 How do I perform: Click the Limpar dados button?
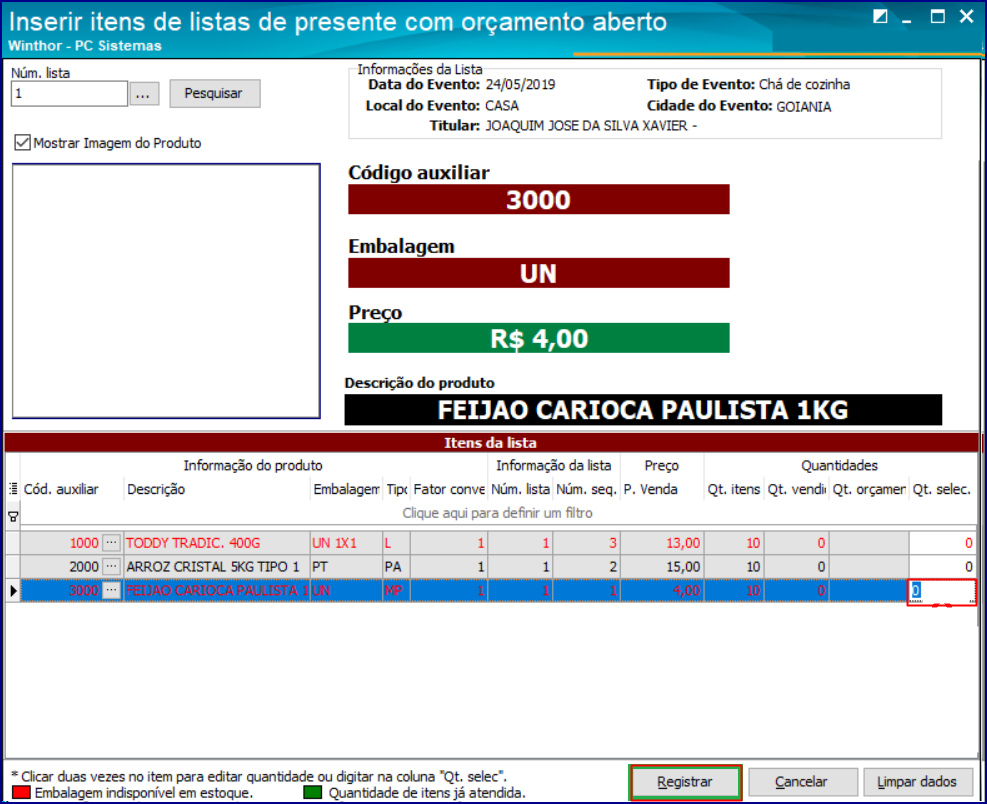click(917, 782)
